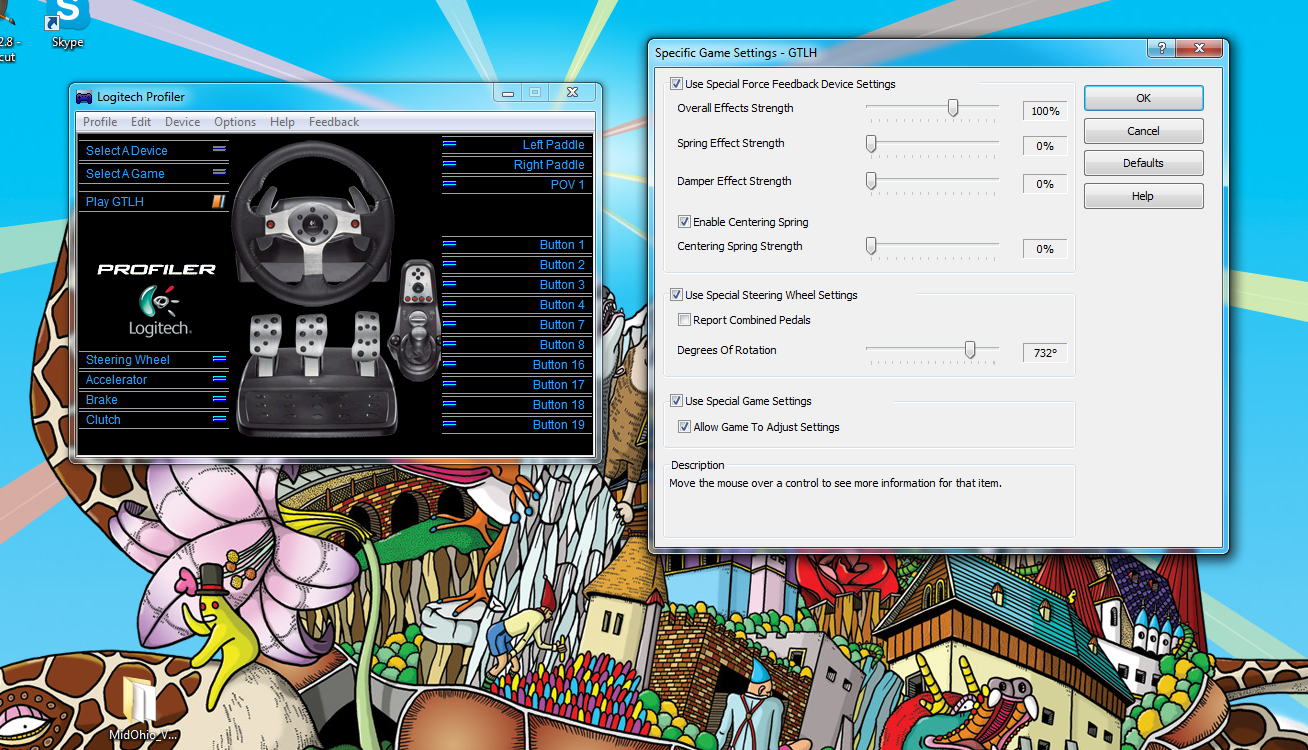
Task: Click the blue indicator beside Left Paddle
Action: tap(449, 144)
